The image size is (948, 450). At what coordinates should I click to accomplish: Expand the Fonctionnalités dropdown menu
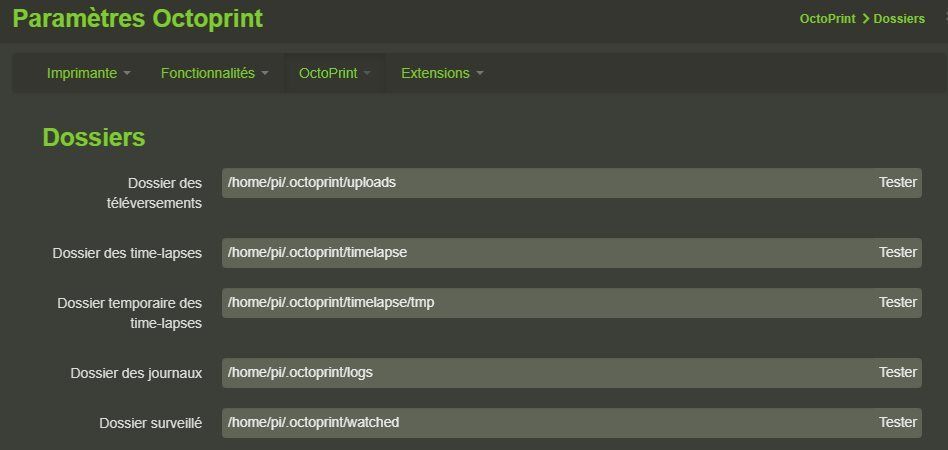coord(215,73)
